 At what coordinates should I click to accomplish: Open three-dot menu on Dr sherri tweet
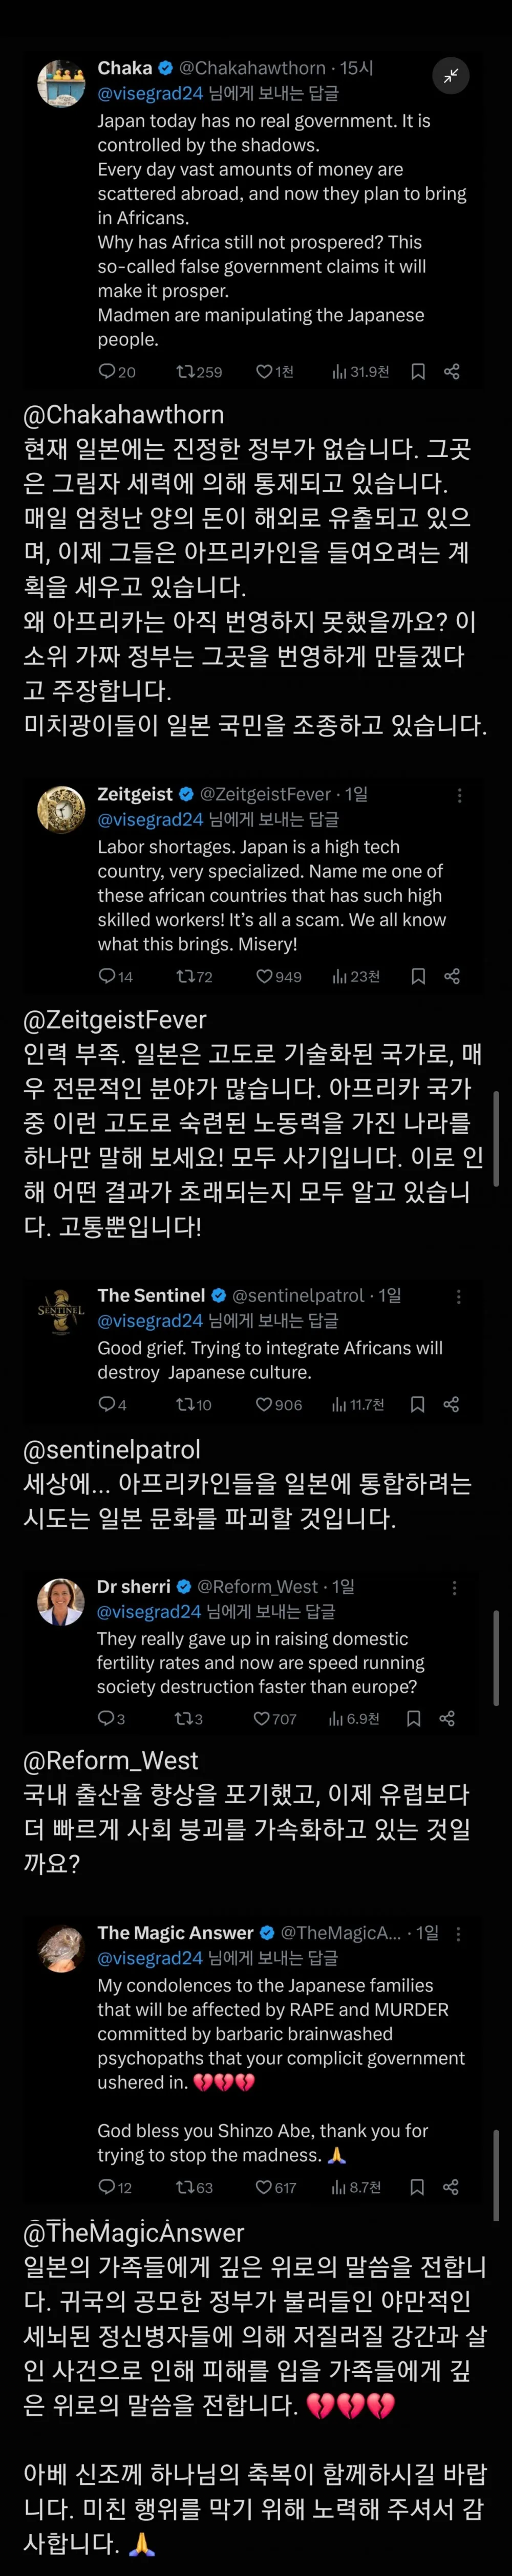coord(454,1587)
